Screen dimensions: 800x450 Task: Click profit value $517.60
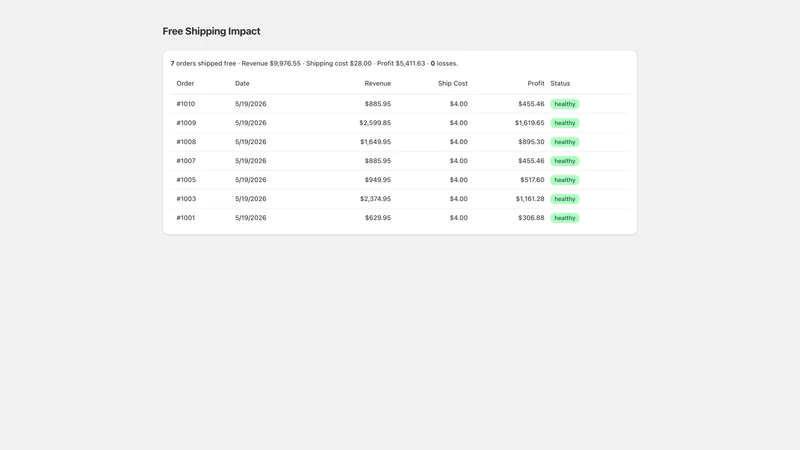pos(532,180)
